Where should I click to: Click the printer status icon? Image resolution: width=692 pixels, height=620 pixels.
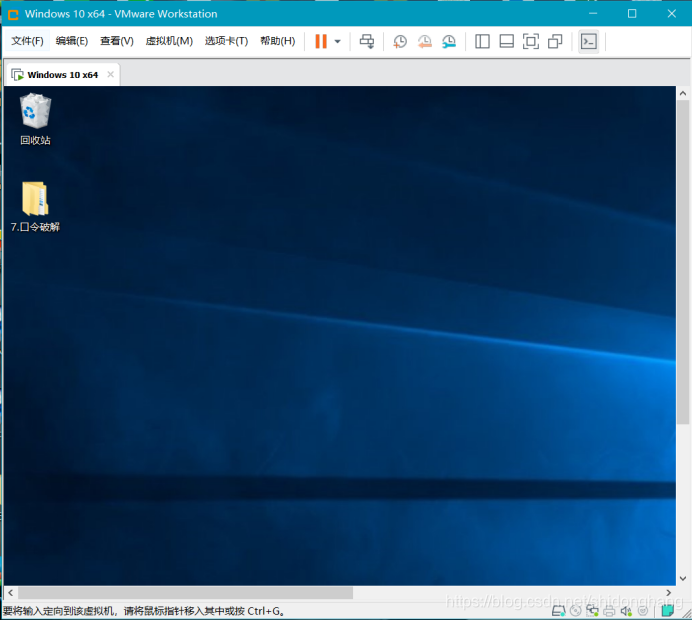coord(609,611)
